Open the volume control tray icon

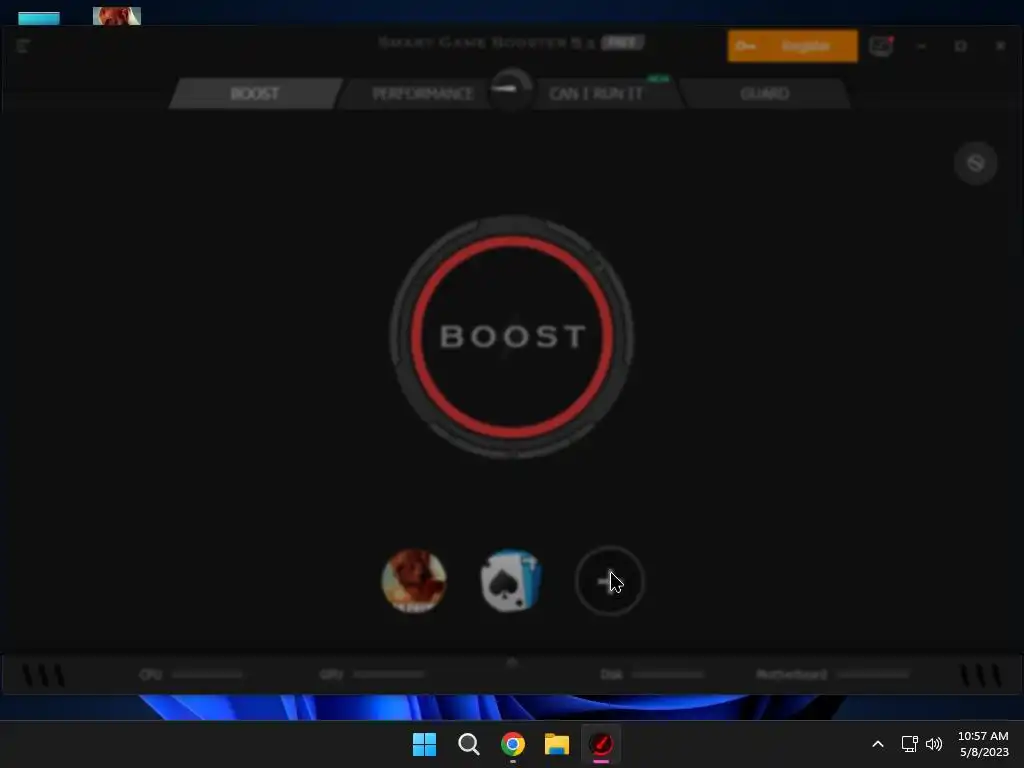pos(934,744)
